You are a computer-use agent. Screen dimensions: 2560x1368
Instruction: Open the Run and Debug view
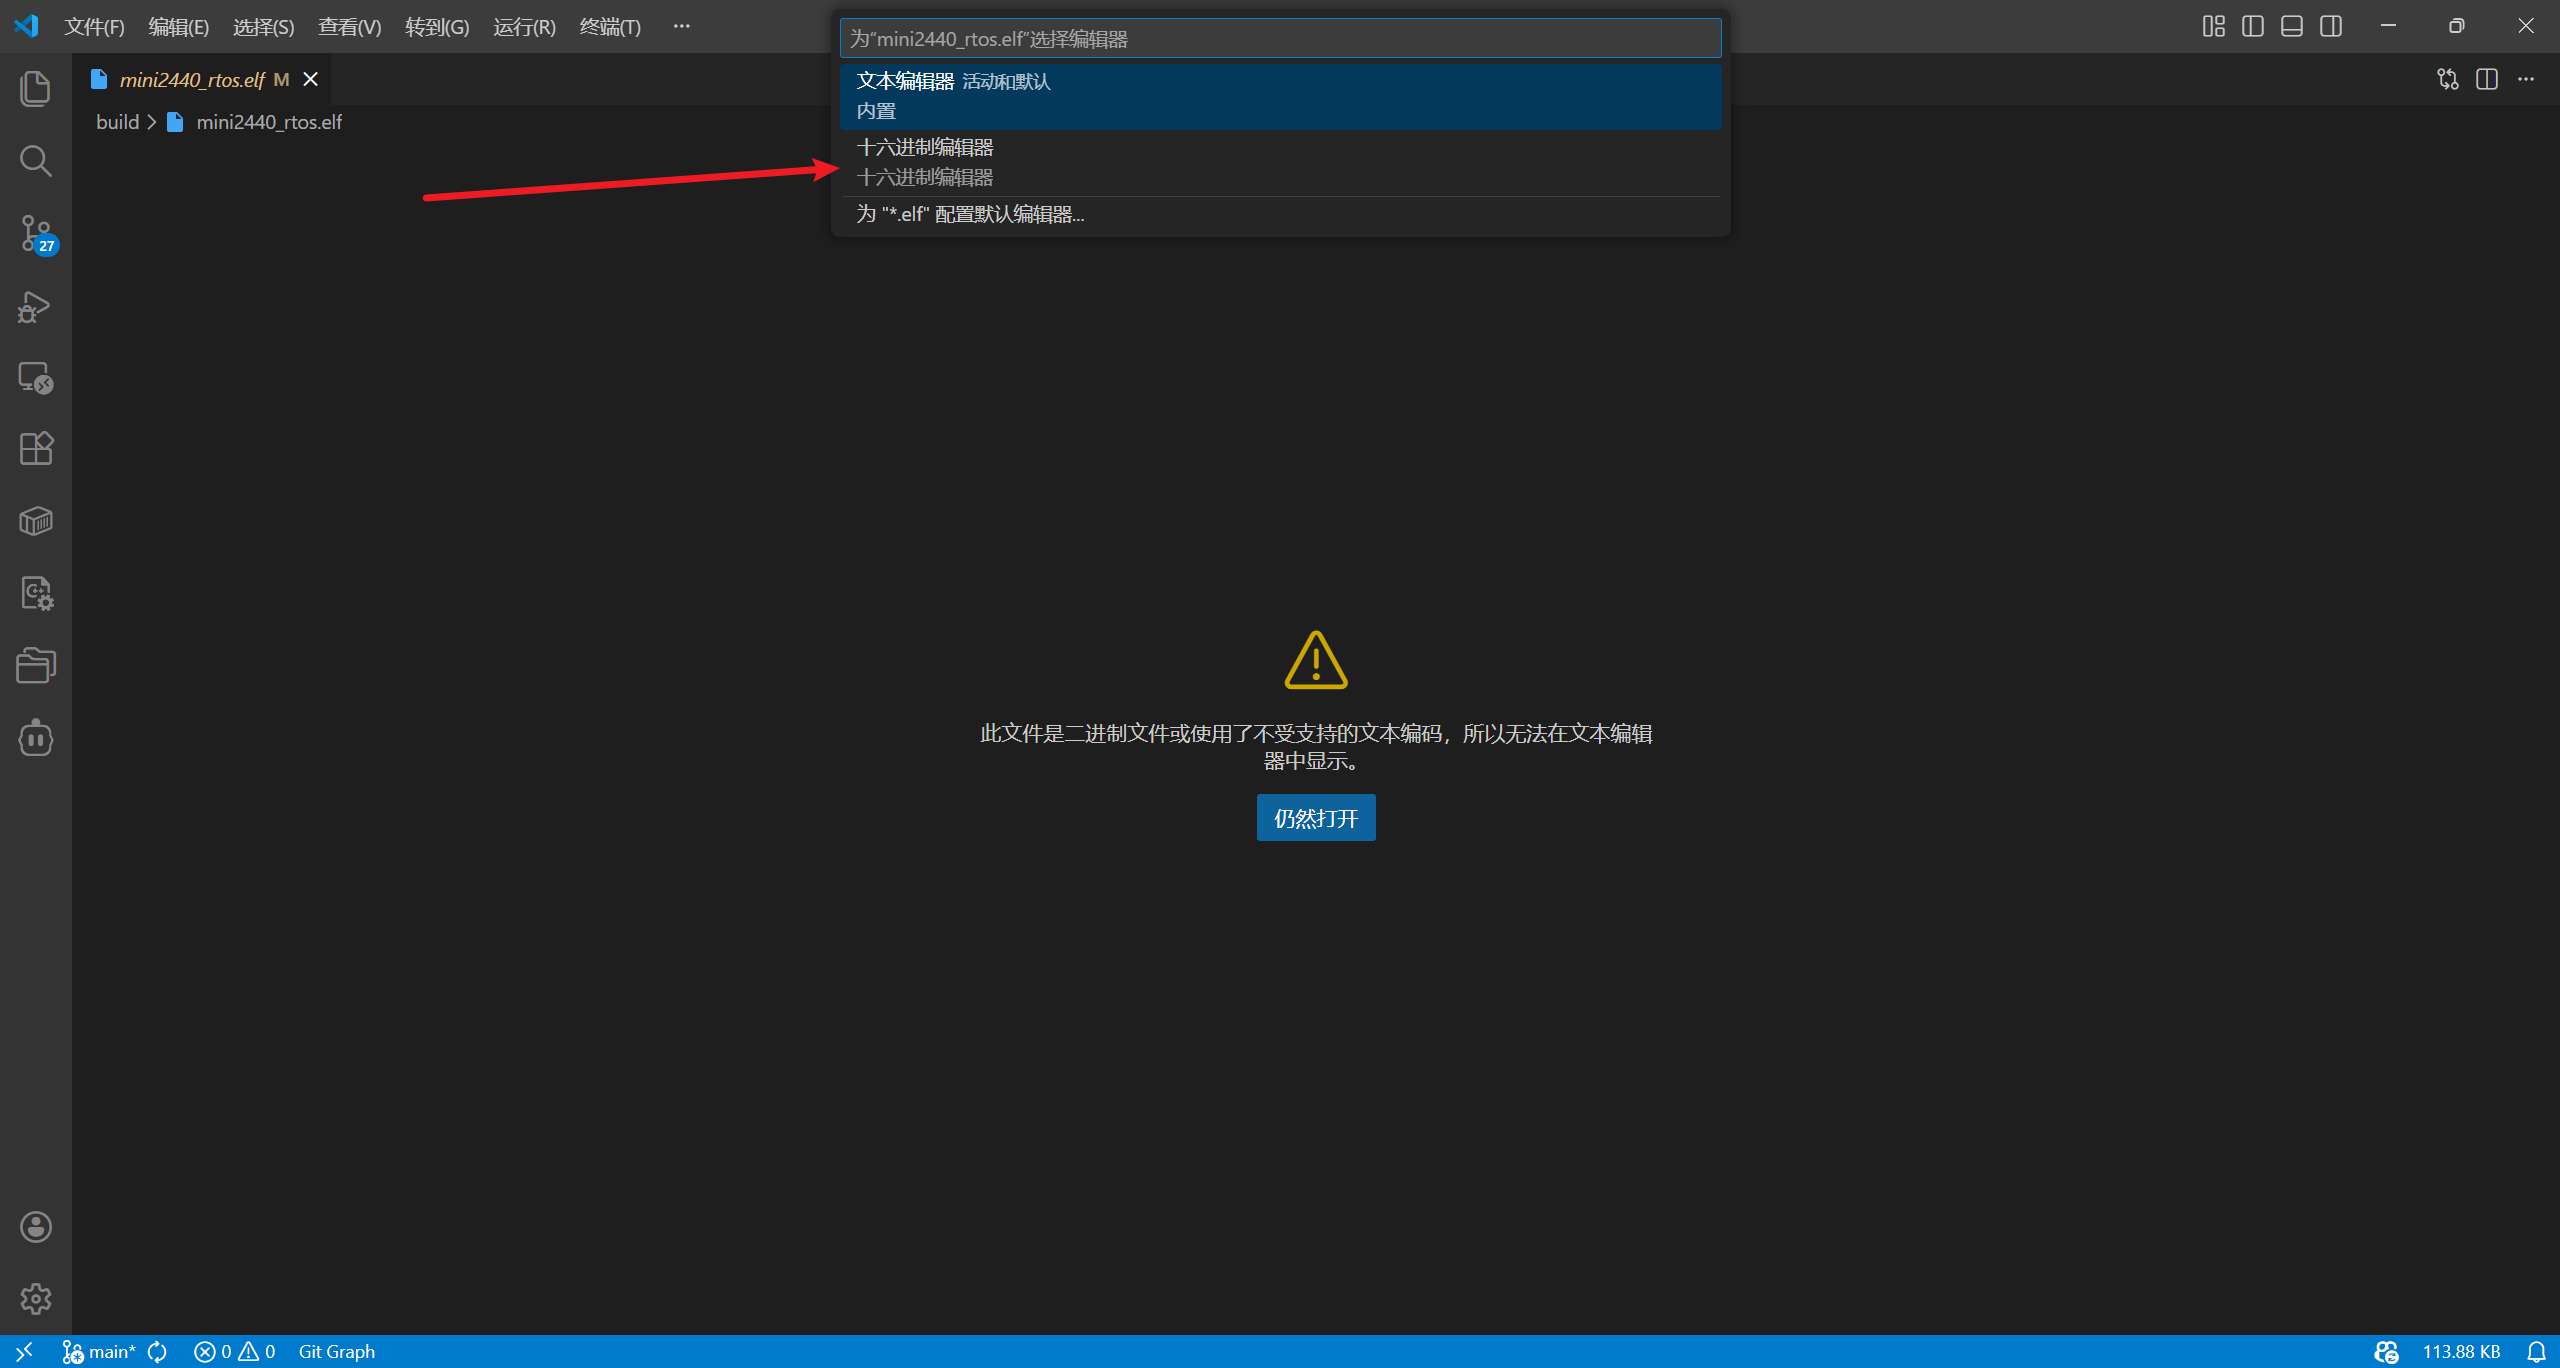36,306
